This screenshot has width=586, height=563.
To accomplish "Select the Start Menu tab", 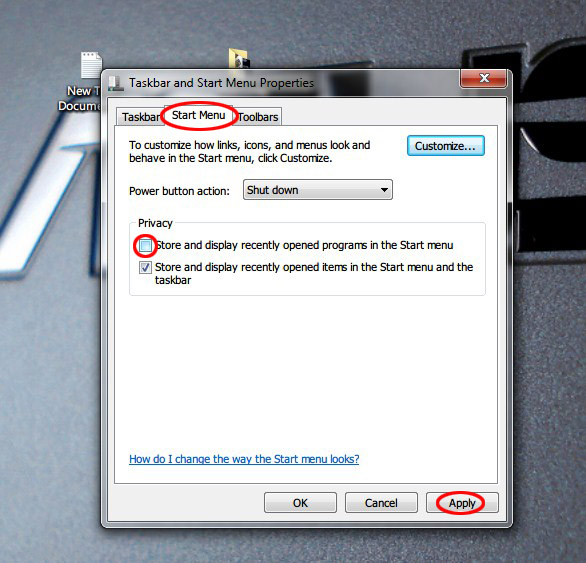I will click(x=198, y=115).
